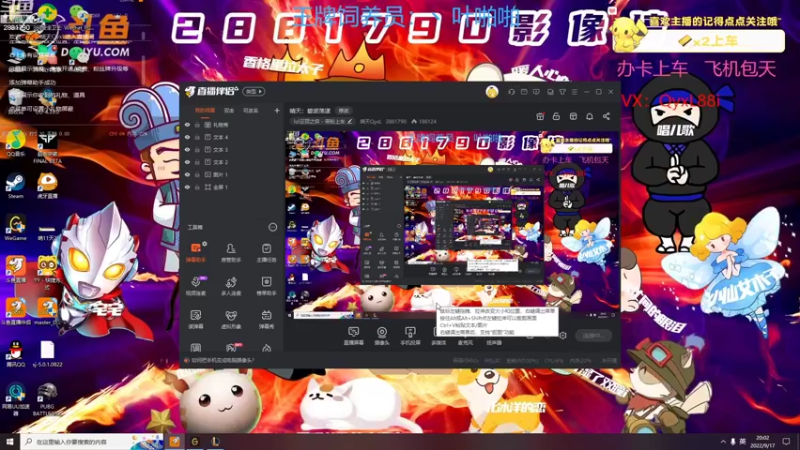The height and width of the screenshot is (450, 800).
Task: Add a new scene with plus icon
Action: [x=277, y=110]
